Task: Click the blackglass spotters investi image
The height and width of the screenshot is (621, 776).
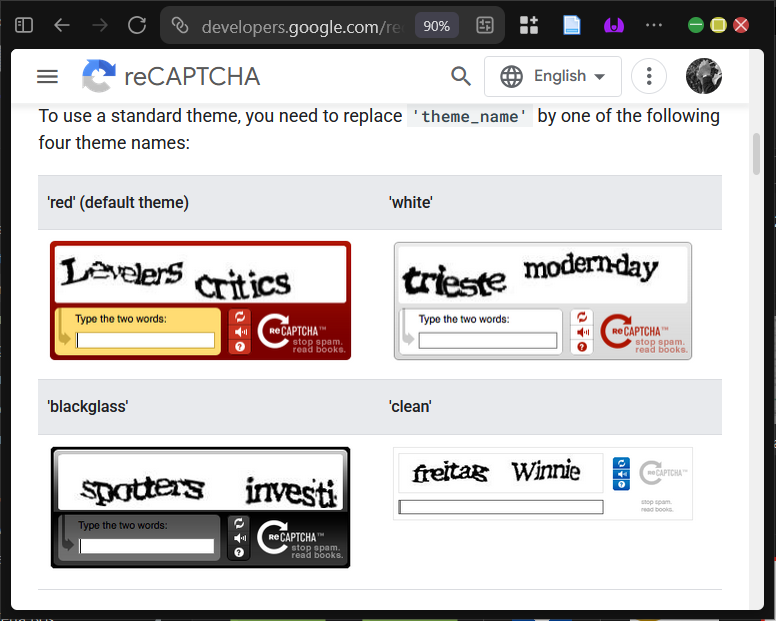Action: click(x=200, y=481)
